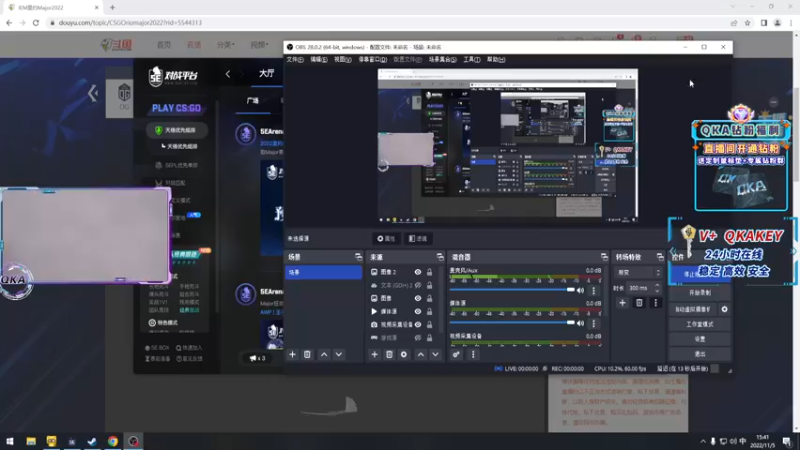Open source properties gear in Sources toolbar

click(404, 355)
